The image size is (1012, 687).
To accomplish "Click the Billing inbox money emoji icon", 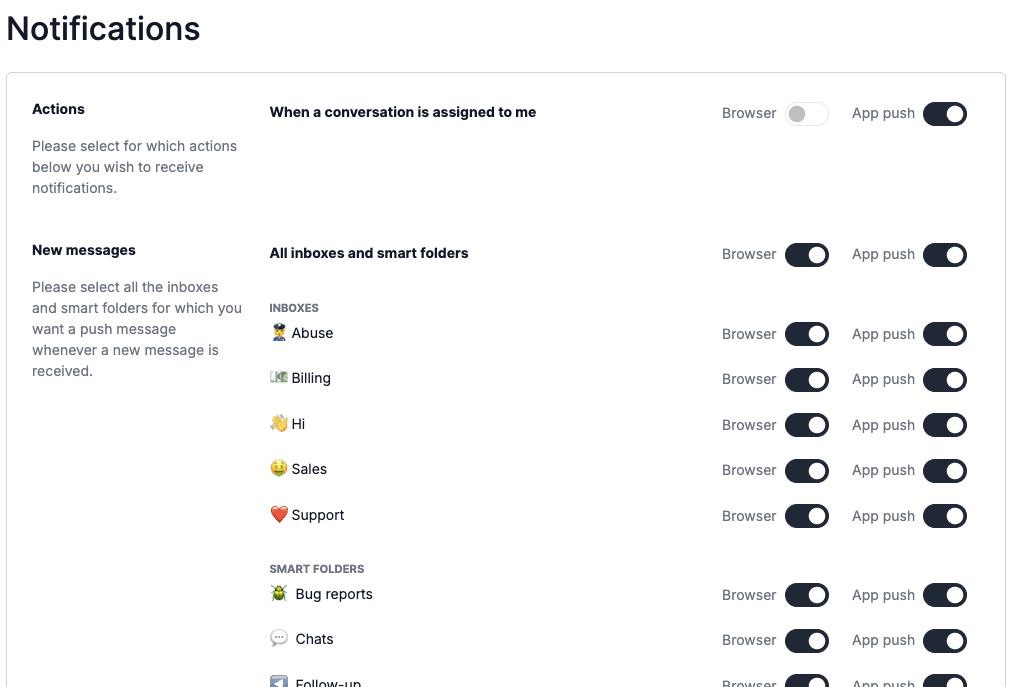I will (x=279, y=378).
